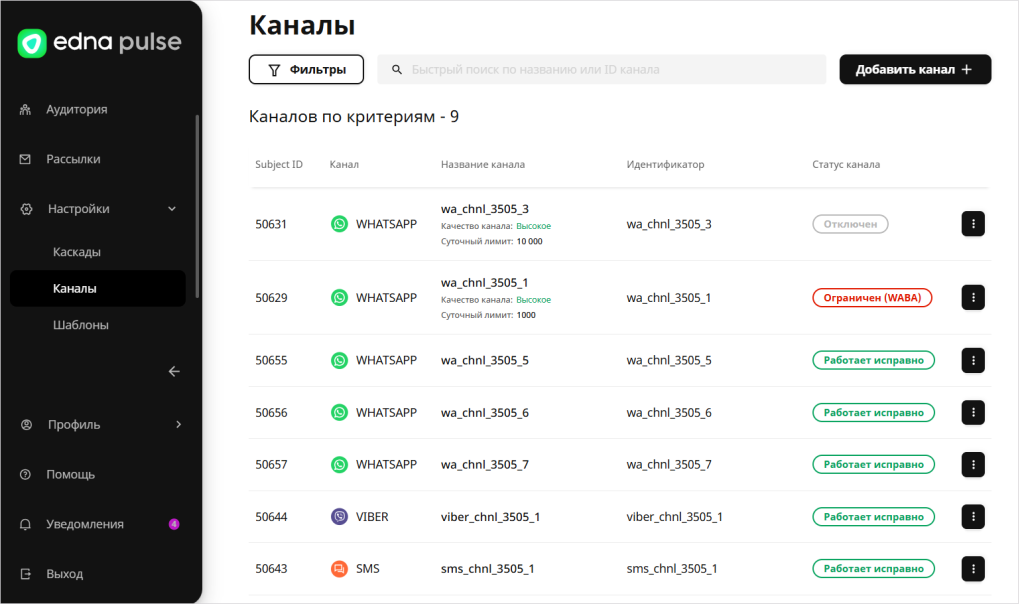1024x604 pixels.
Task: Click the edna pulse logo
Action: coord(99,43)
